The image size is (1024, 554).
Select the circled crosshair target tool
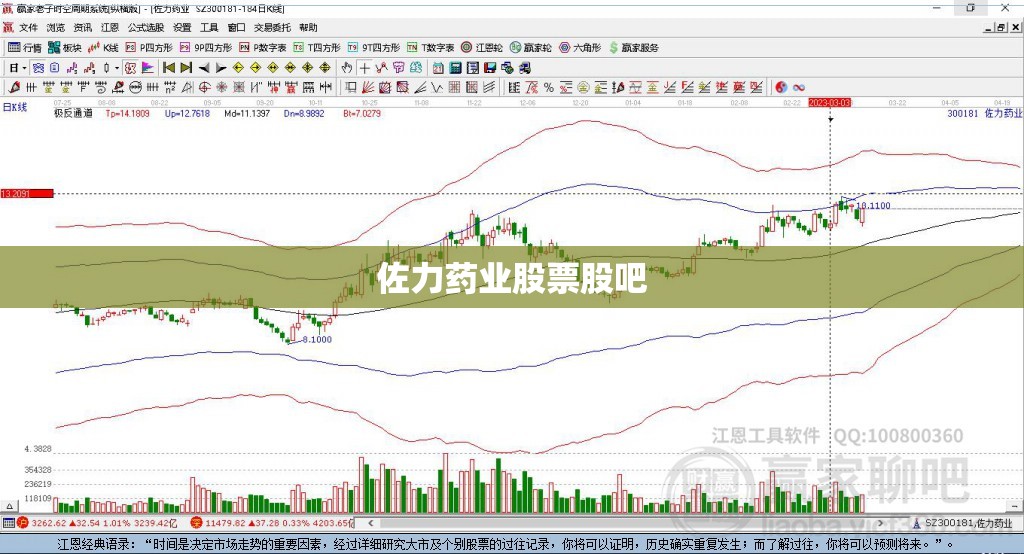click(204, 88)
